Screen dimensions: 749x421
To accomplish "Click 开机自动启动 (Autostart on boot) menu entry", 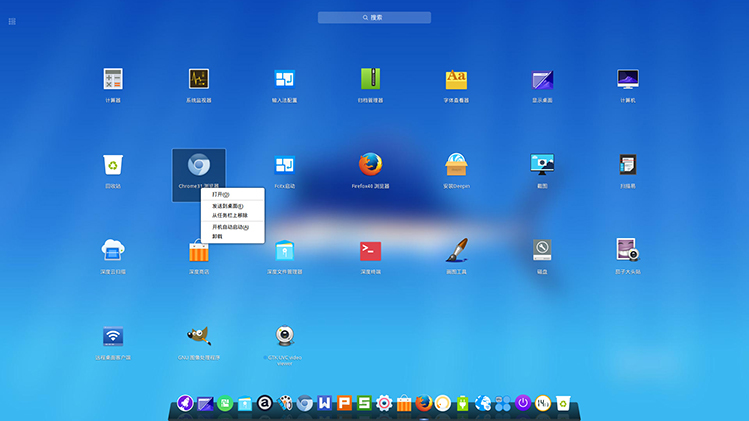I will [x=230, y=227].
